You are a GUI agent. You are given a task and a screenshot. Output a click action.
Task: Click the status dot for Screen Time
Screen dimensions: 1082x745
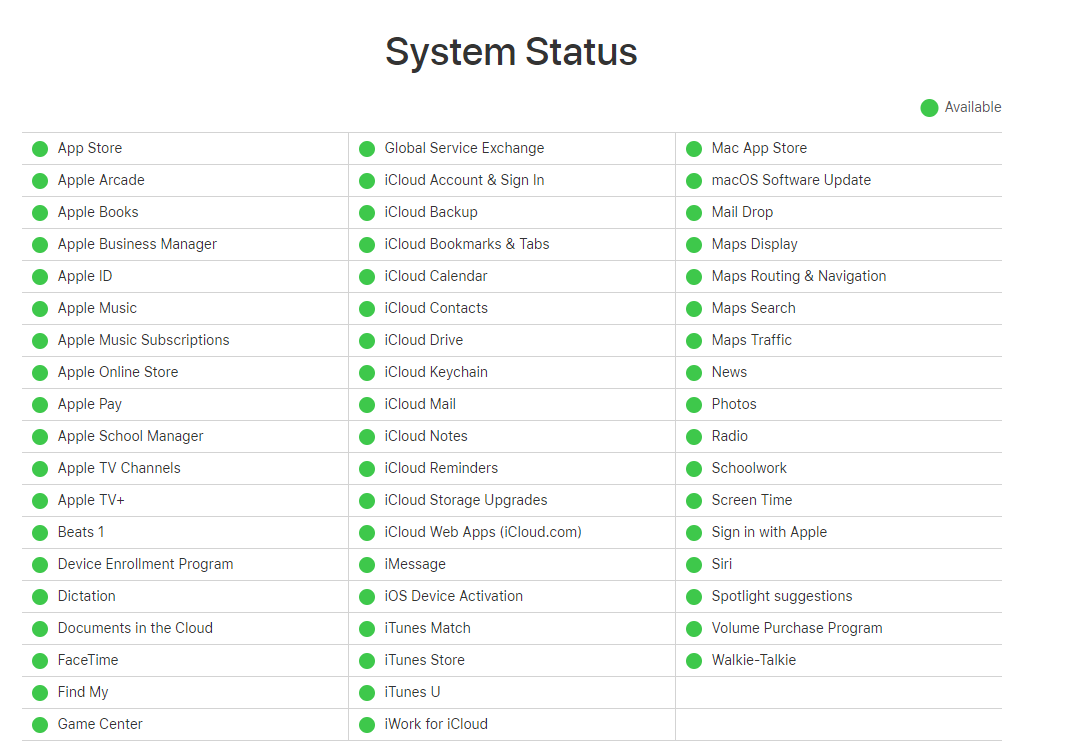(x=694, y=501)
